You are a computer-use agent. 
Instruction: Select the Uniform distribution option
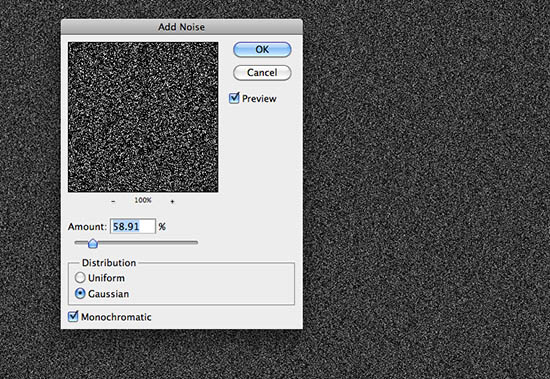pos(80,278)
